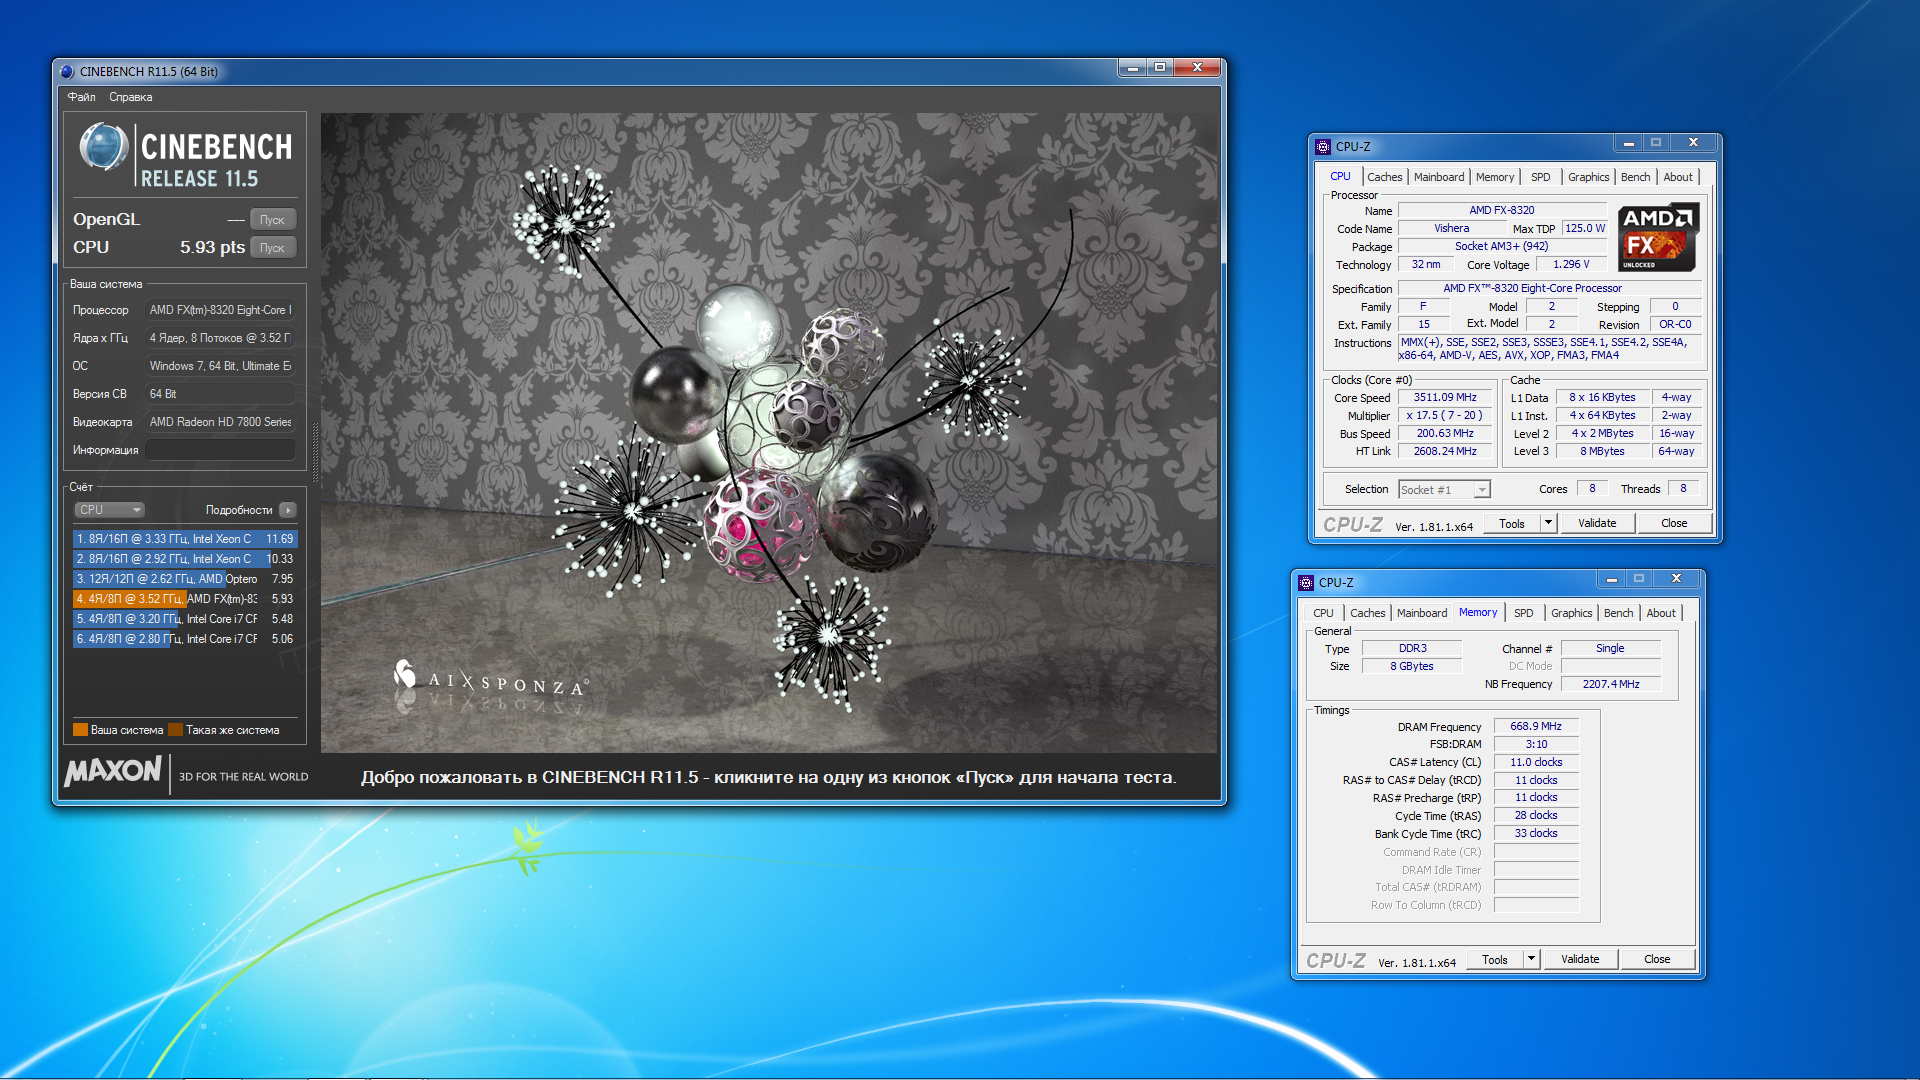Switch to Caches tab in lower CPU-Z
The width and height of the screenshot is (1920, 1080).
coord(1367,613)
